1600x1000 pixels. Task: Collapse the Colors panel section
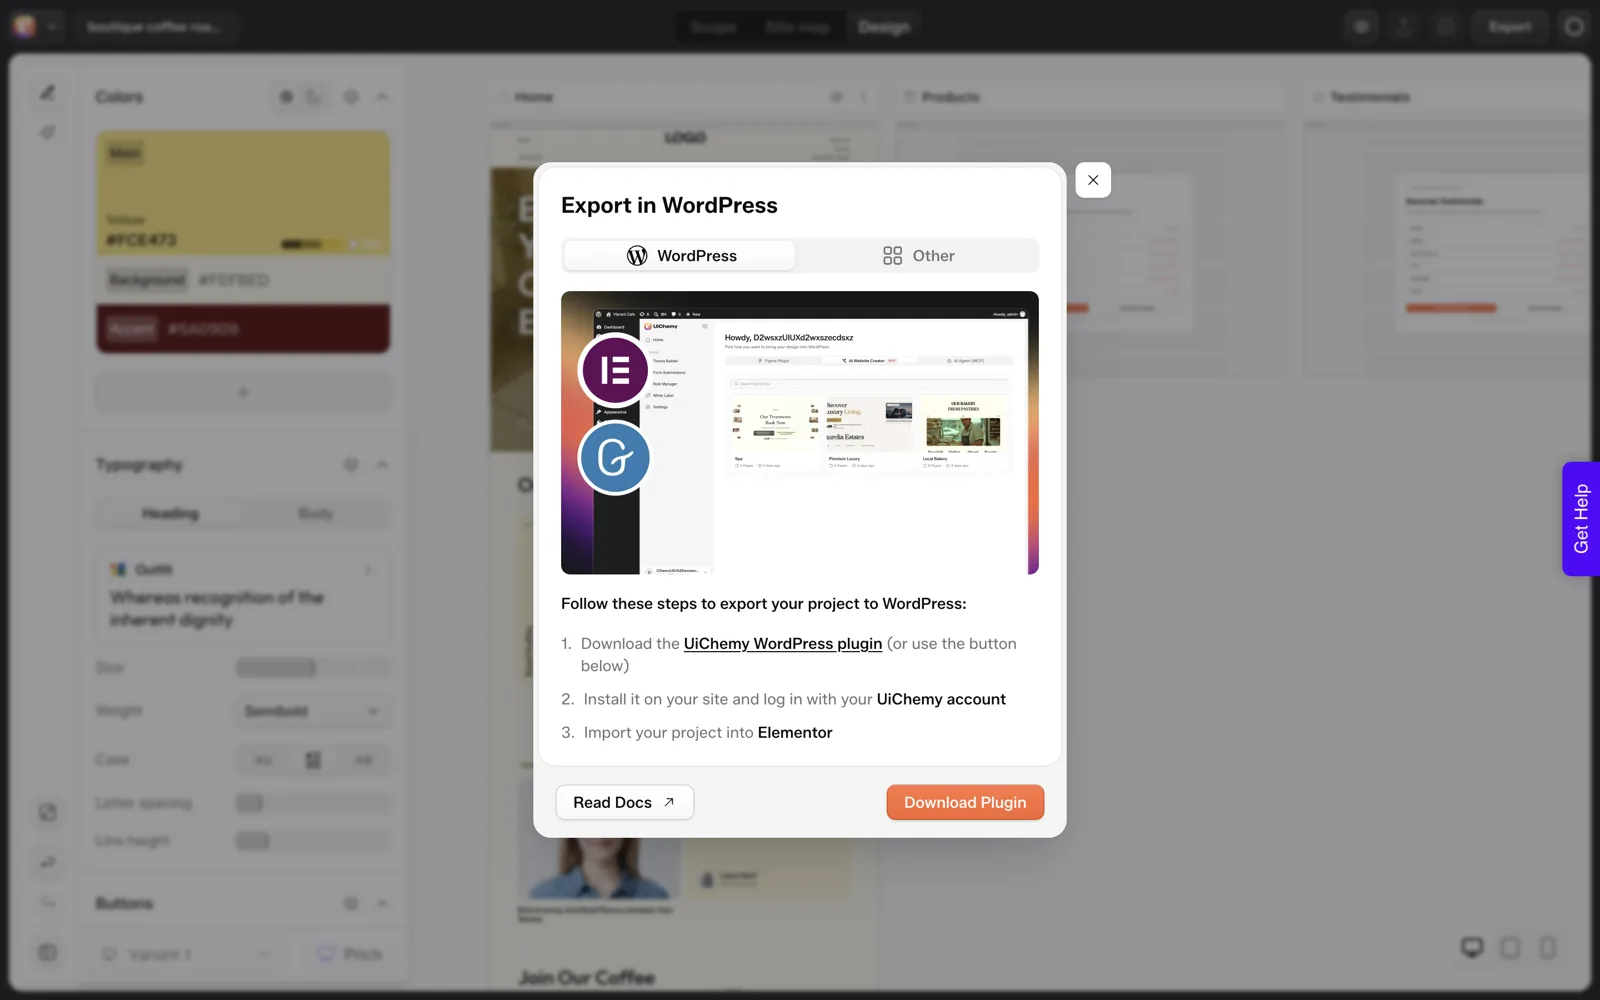click(382, 97)
